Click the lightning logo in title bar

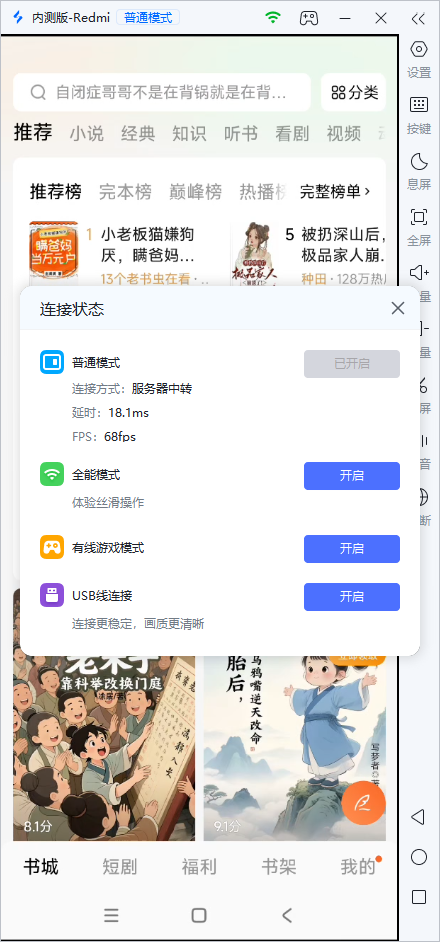(18, 17)
